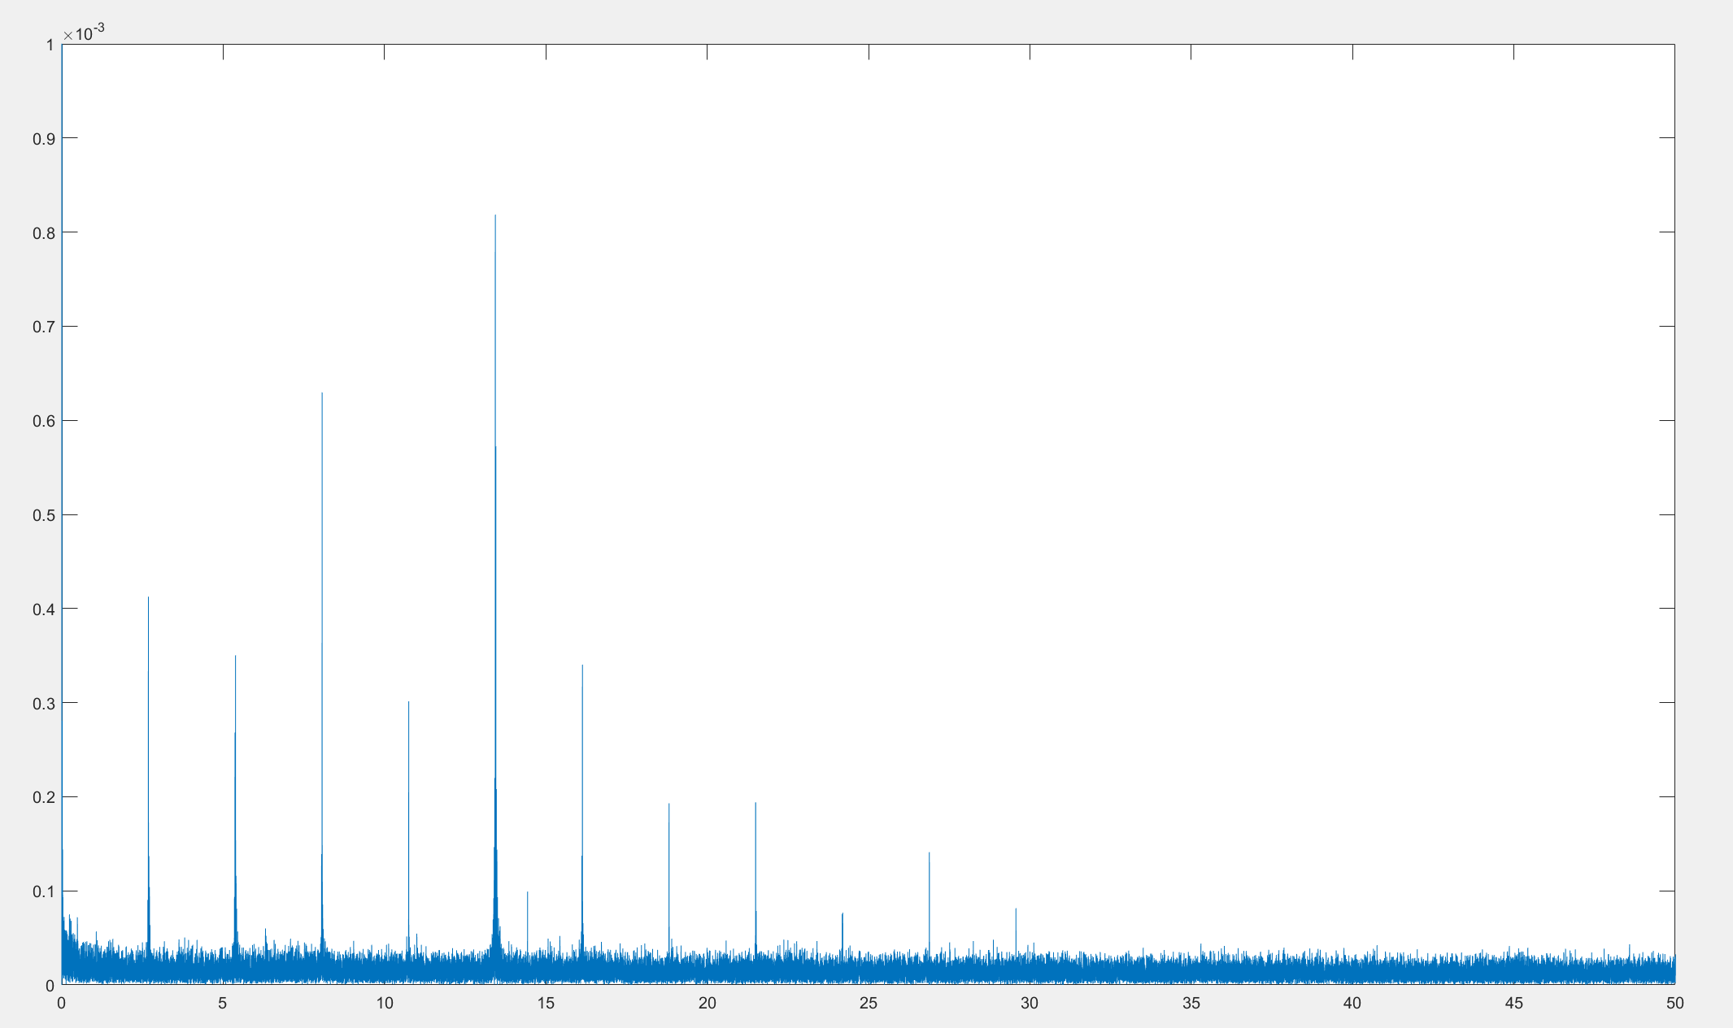
Task: Click the x-axis tick label 40
Action: pyautogui.click(x=1352, y=1003)
